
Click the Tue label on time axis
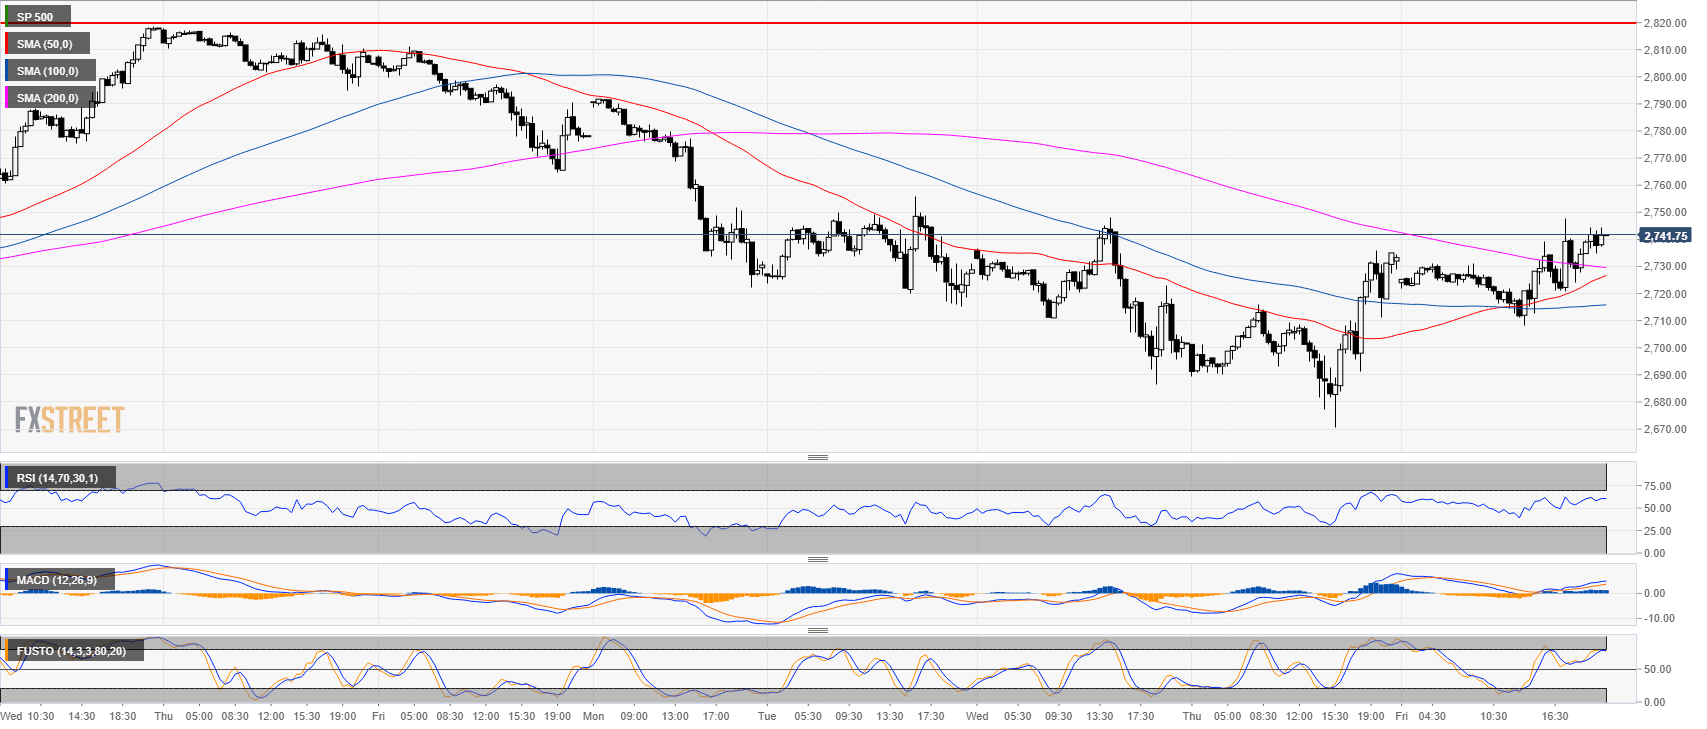point(767,716)
